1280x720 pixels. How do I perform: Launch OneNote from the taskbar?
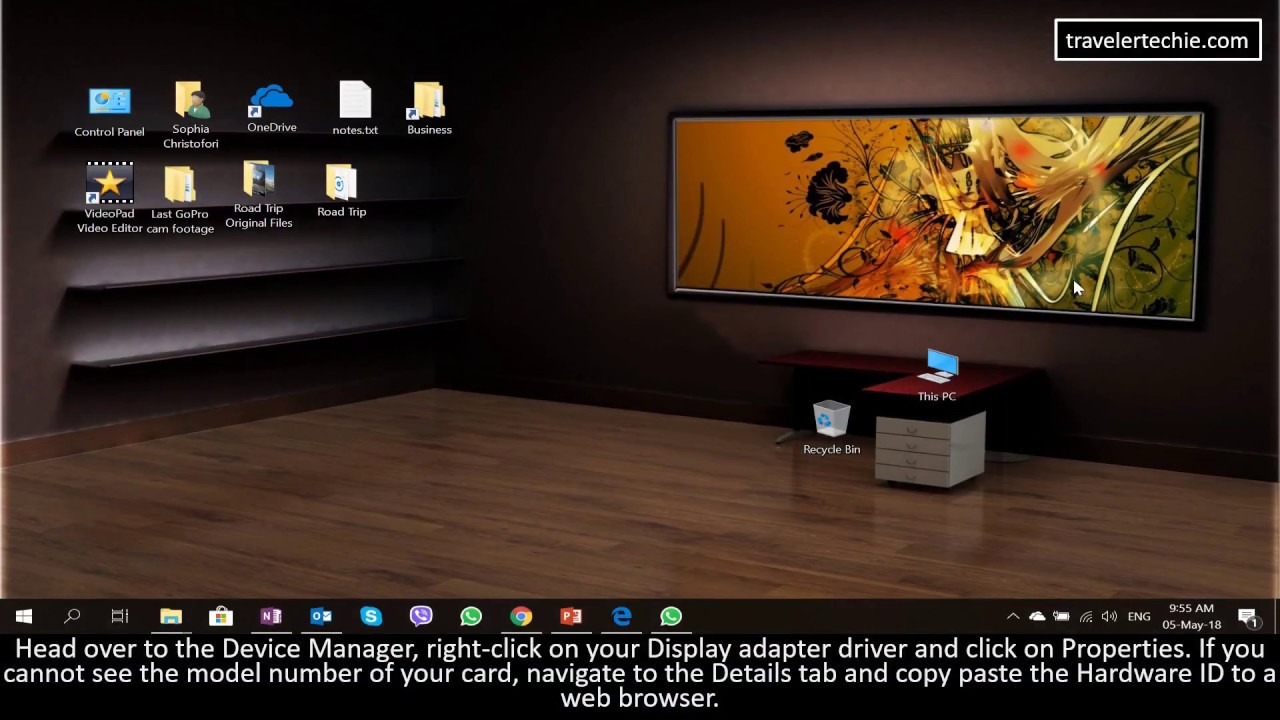pos(271,616)
